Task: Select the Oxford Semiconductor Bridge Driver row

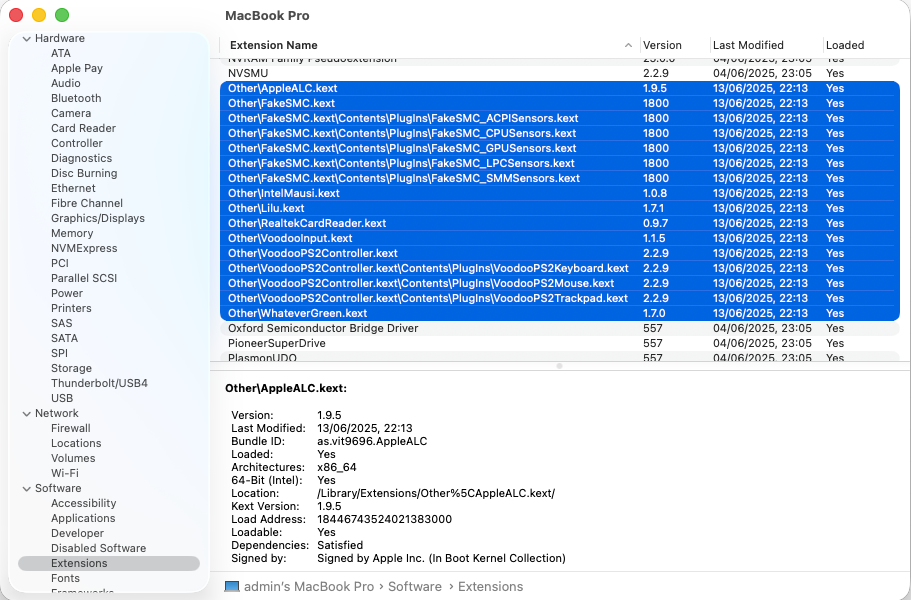Action: tap(560, 328)
